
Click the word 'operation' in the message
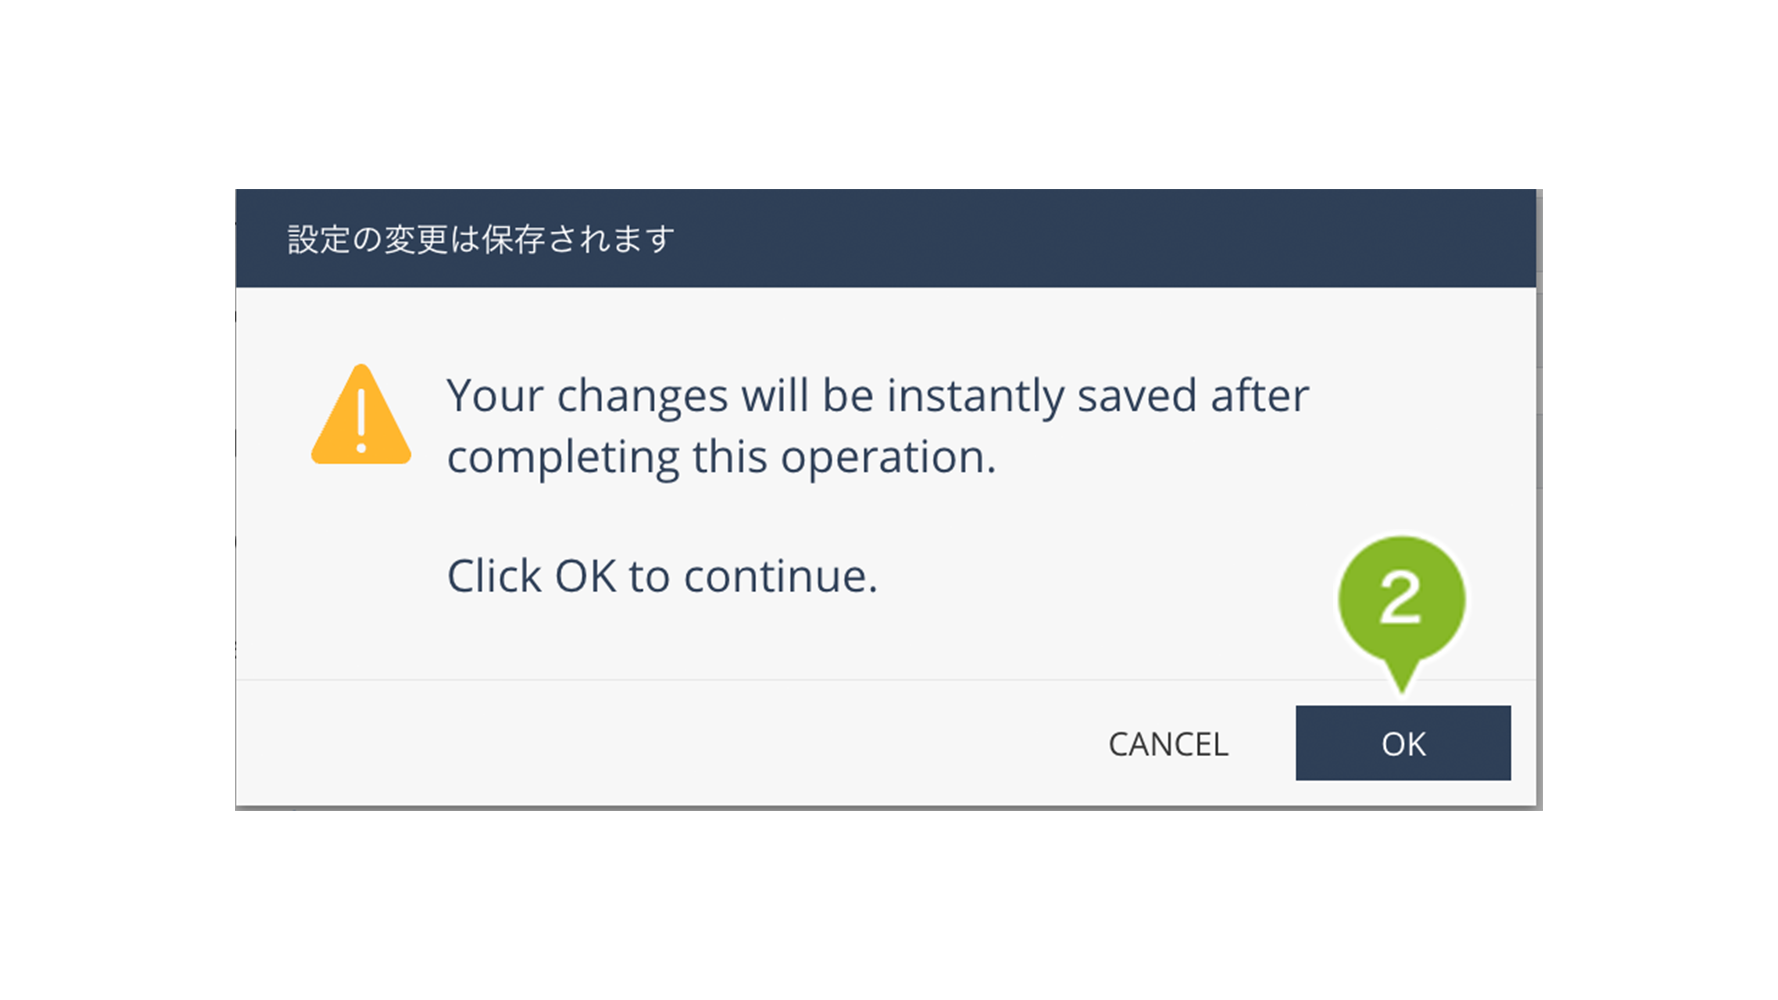(883, 457)
